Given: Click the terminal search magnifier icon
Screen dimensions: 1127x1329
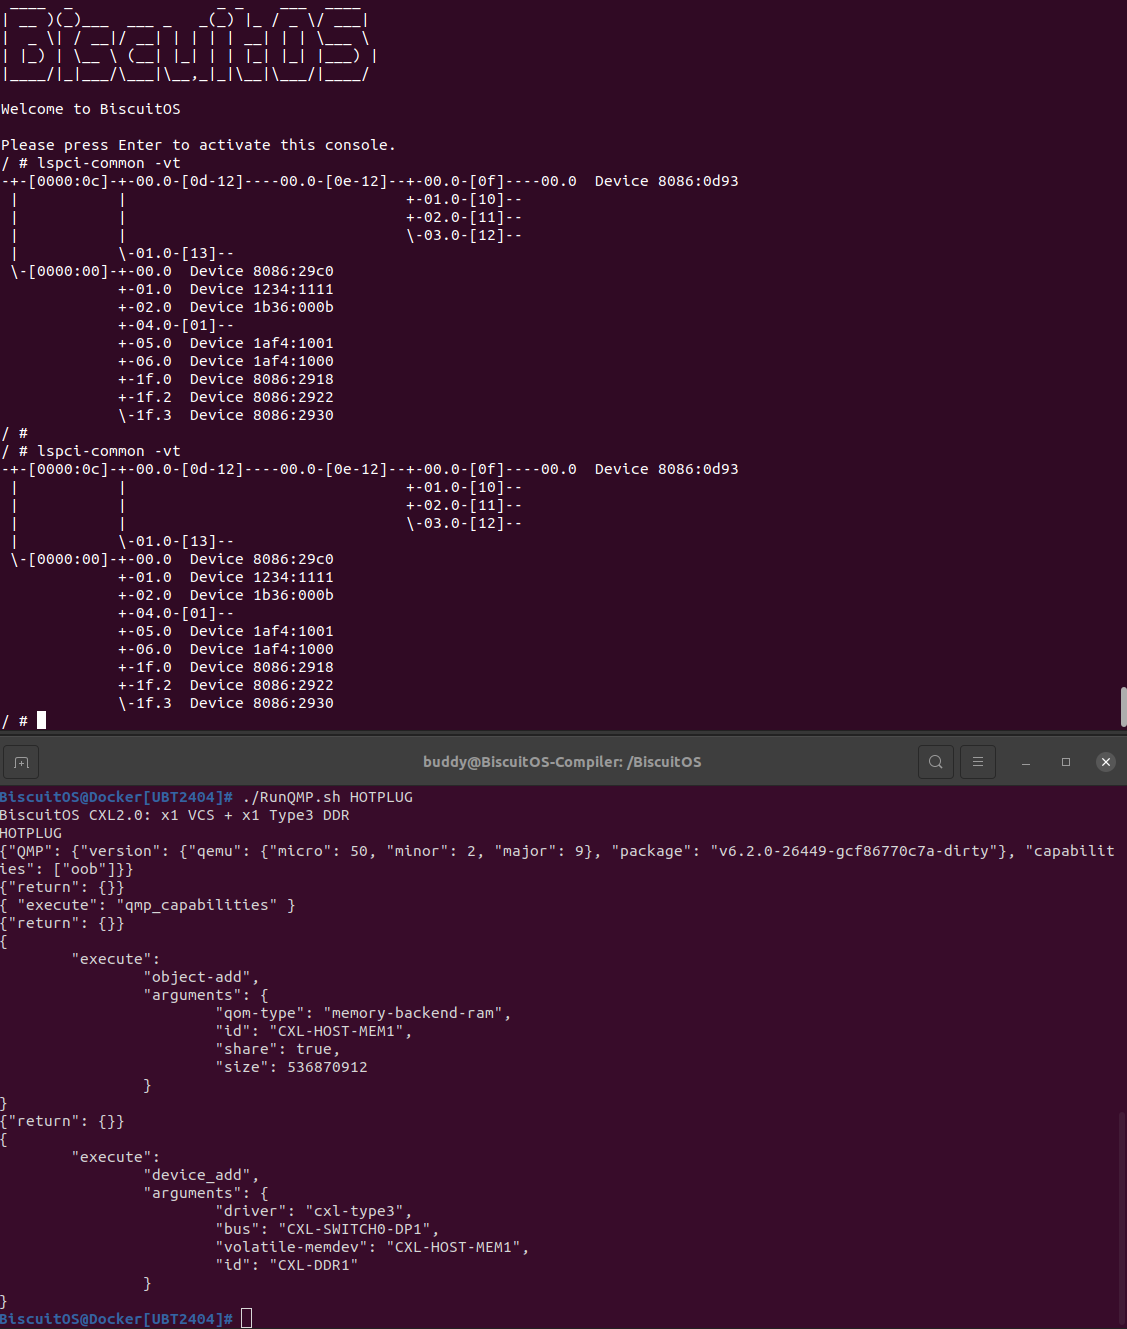Looking at the screenshot, I should 935,762.
